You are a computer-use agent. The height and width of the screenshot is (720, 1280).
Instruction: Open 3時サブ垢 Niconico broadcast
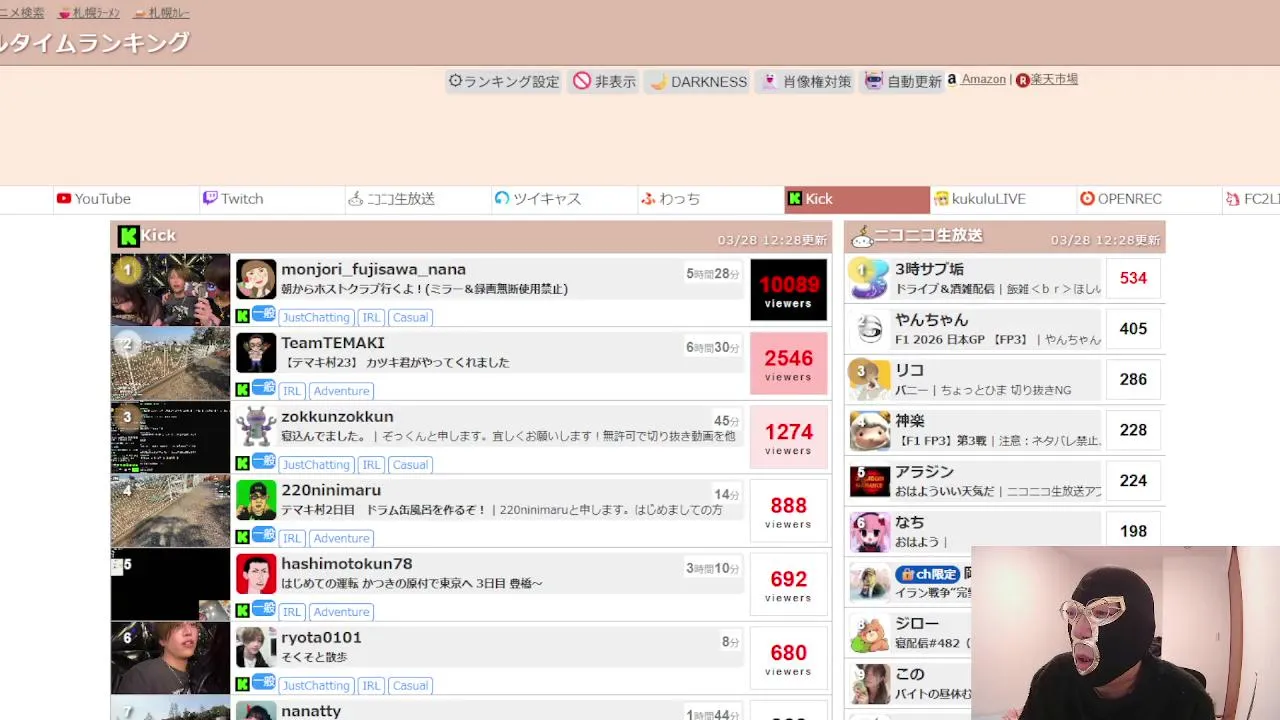click(x=929, y=269)
